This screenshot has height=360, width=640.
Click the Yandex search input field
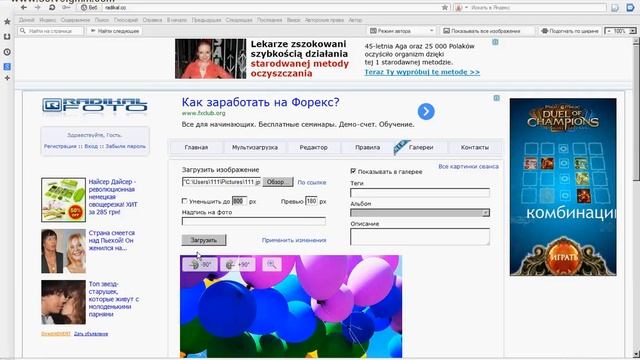click(x=537, y=7)
